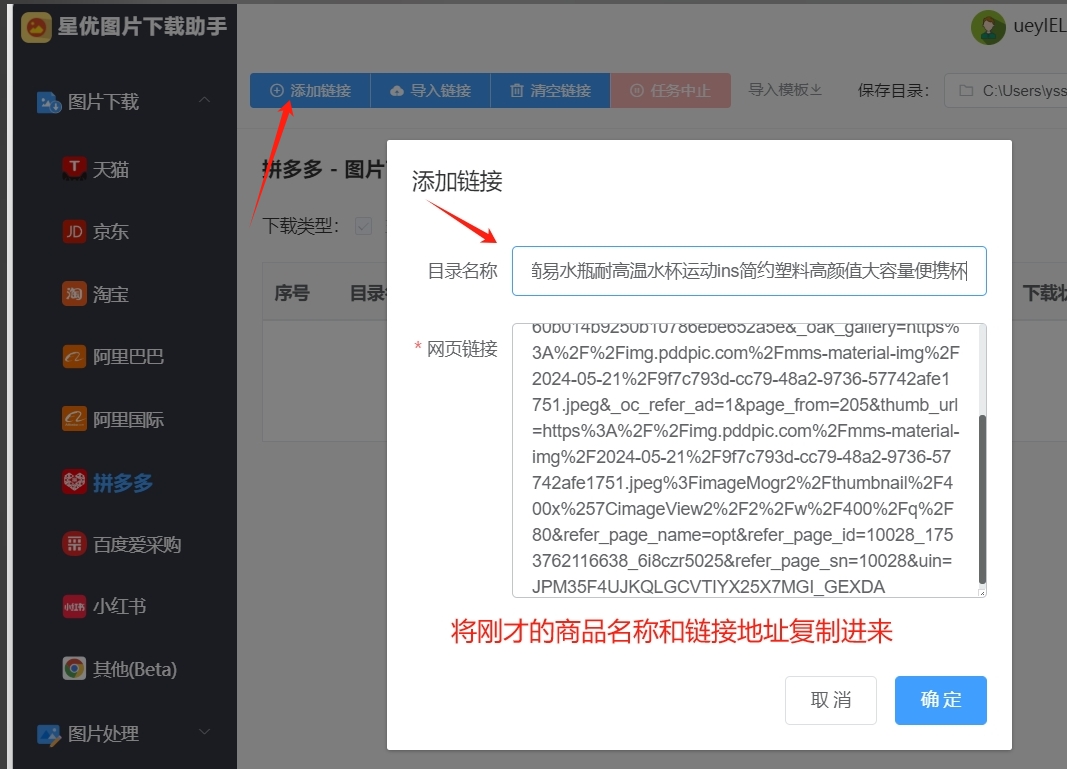
Task: Download template via 导入模板 link
Action: click(785, 90)
